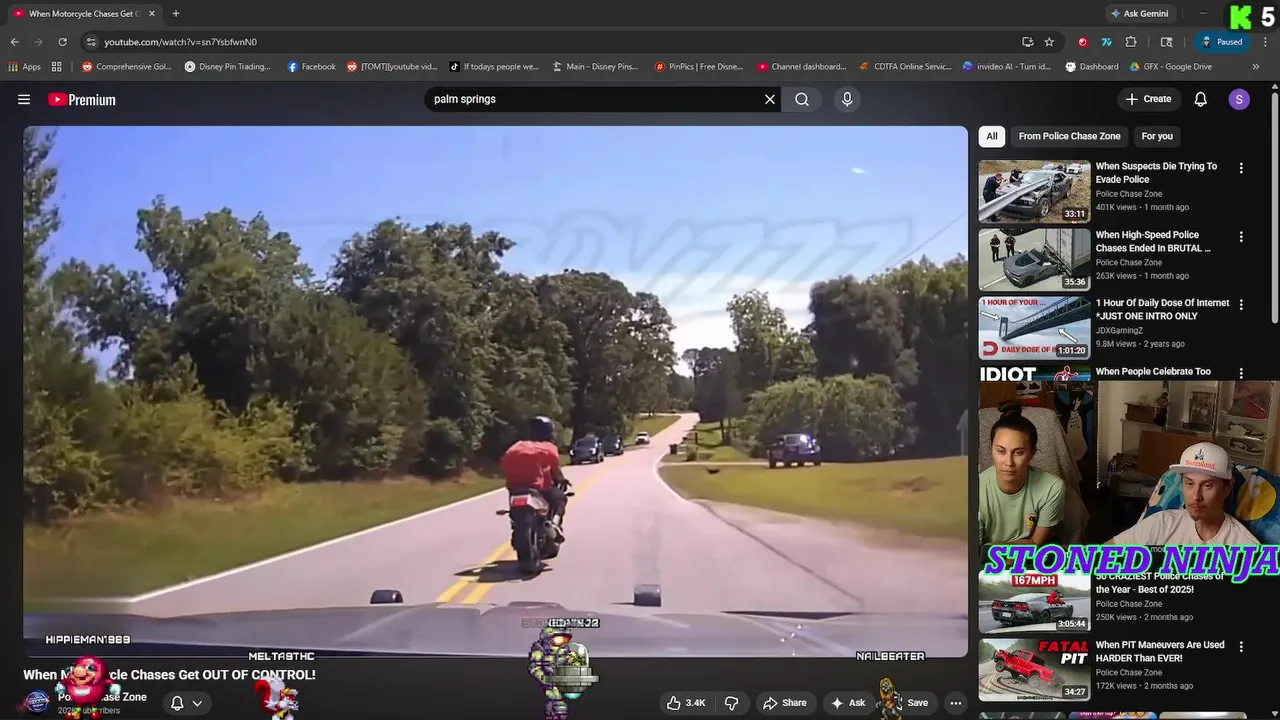Screen dimensions: 1280x720
Task: Select the All filter chip
Action: point(992,136)
